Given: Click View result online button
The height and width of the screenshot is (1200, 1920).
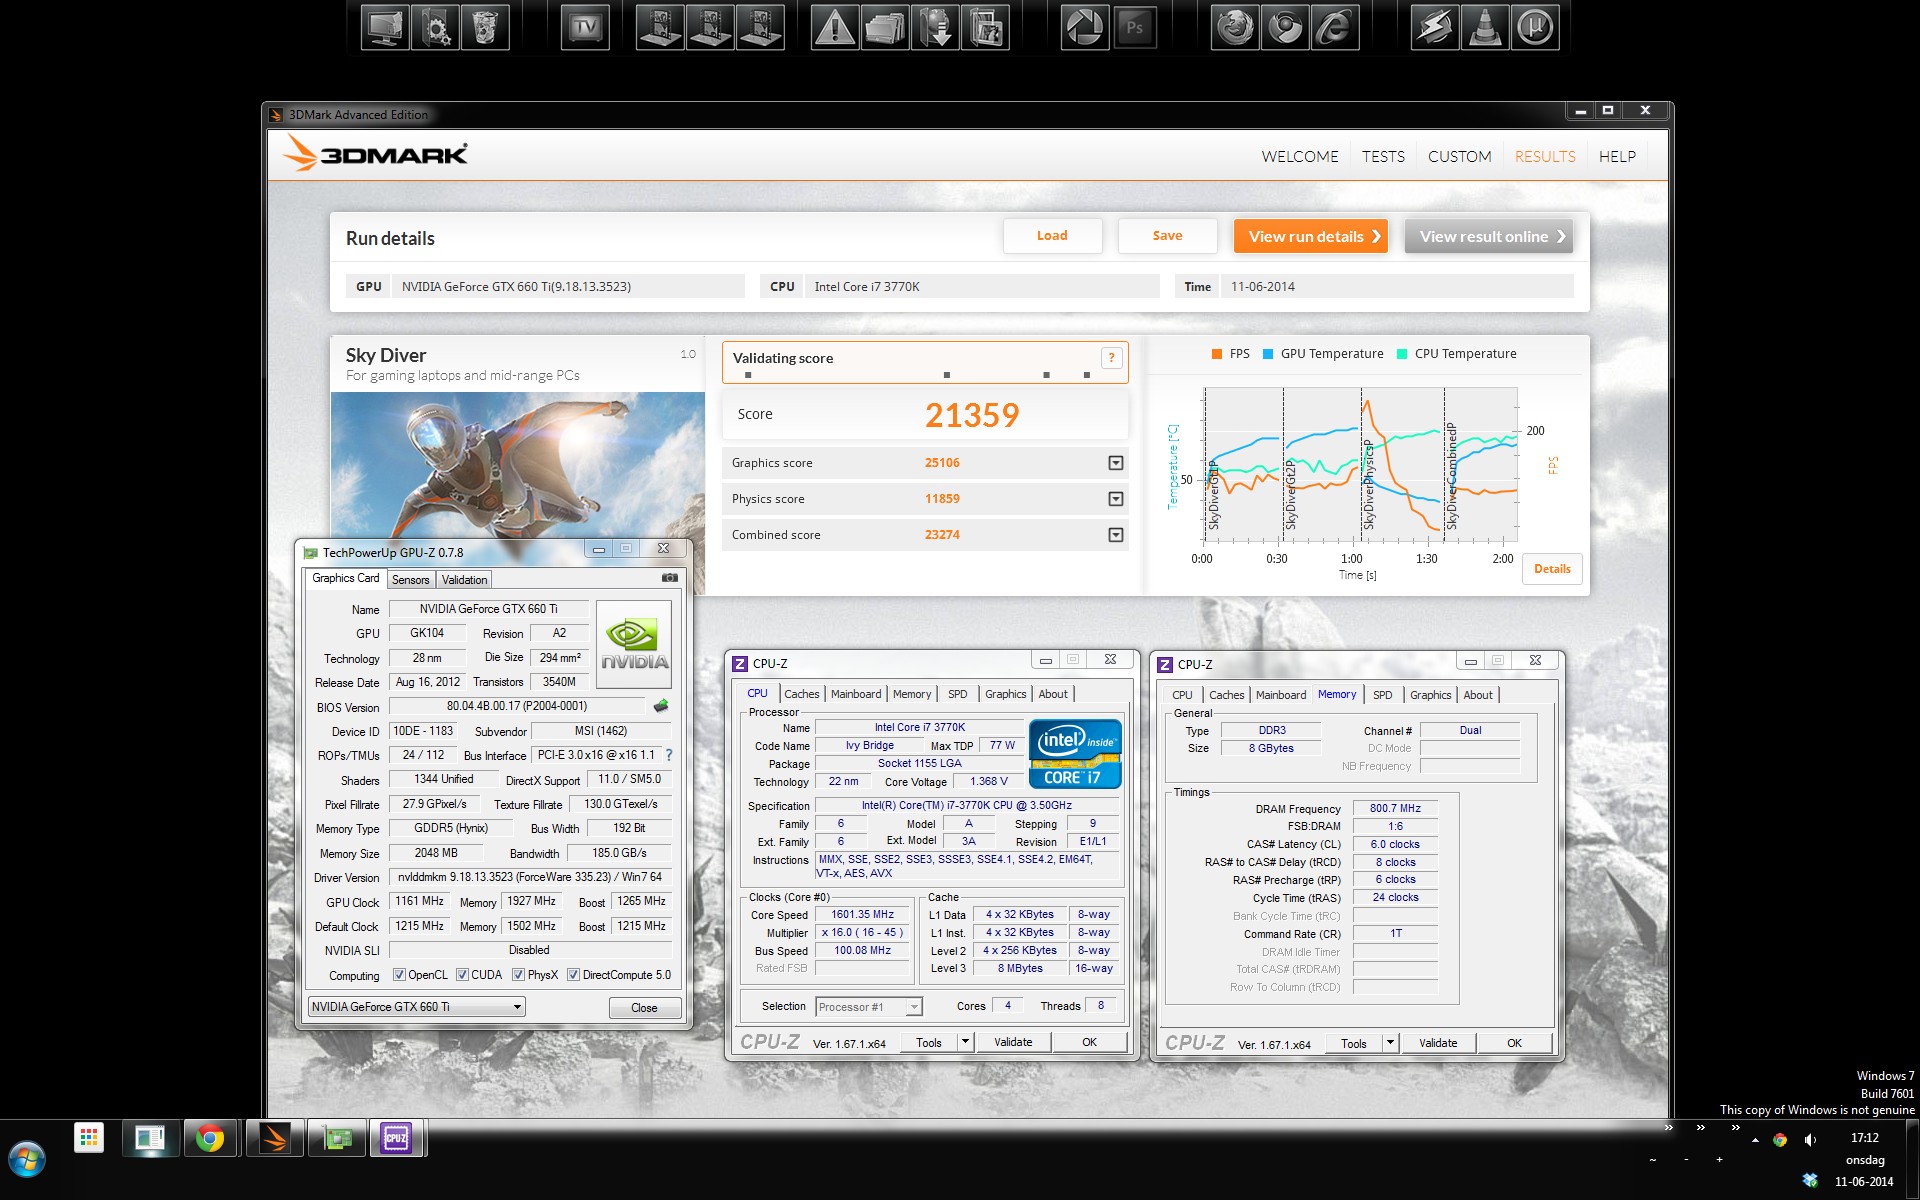Looking at the screenshot, I should pyautogui.click(x=1488, y=236).
